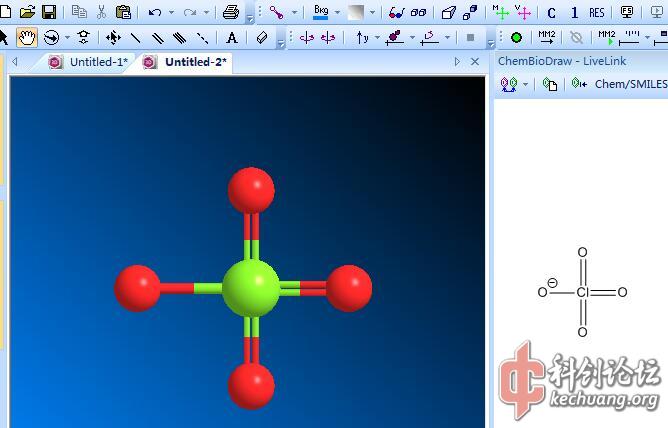The height and width of the screenshot is (428, 668).
Task: Click the single bond tool
Action: click(x=136, y=38)
